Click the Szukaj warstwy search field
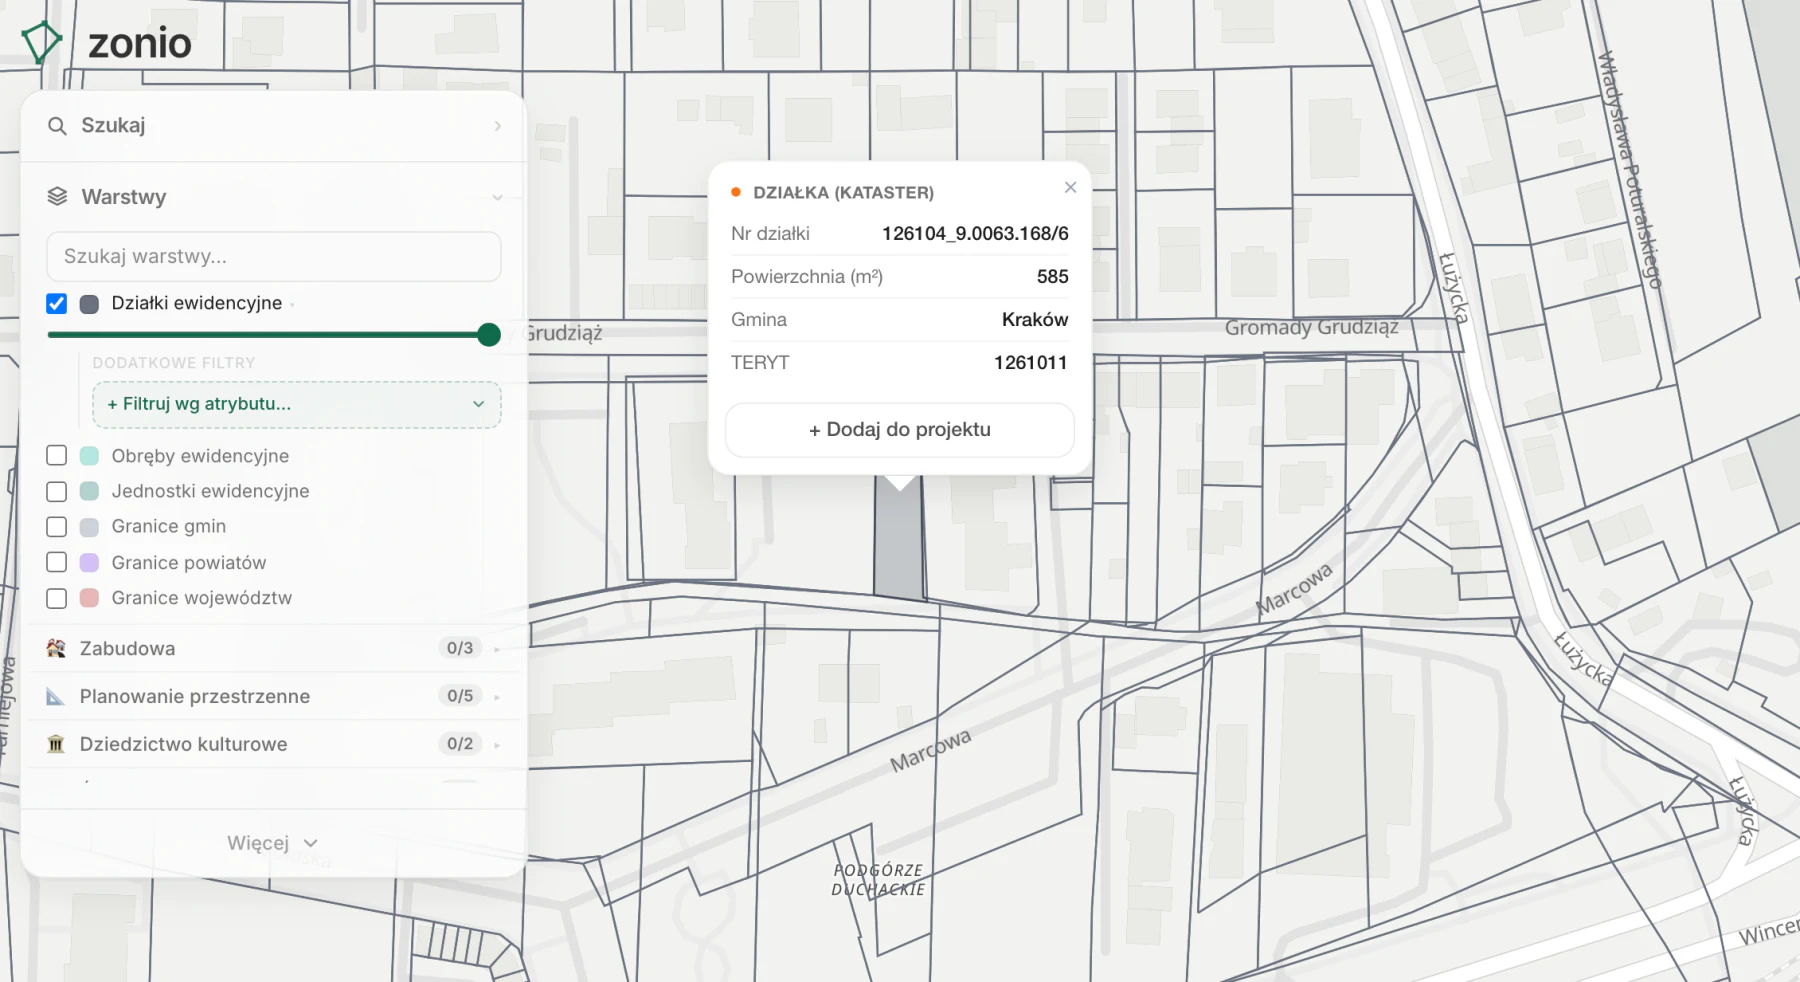Screen dimensions: 1800x982 (x=274, y=257)
